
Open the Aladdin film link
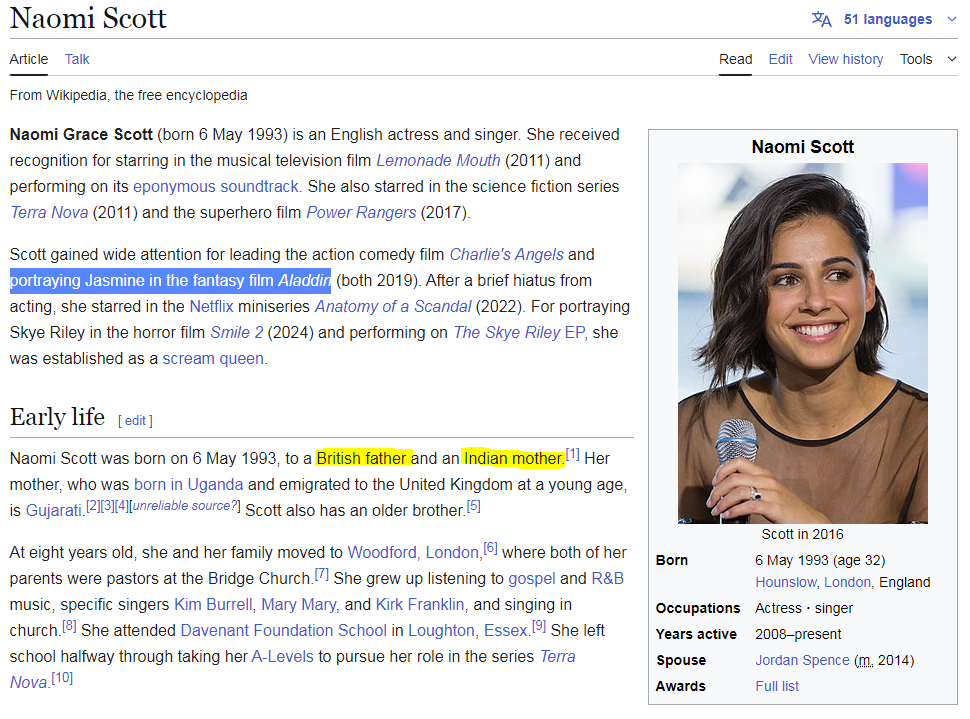[304, 280]
